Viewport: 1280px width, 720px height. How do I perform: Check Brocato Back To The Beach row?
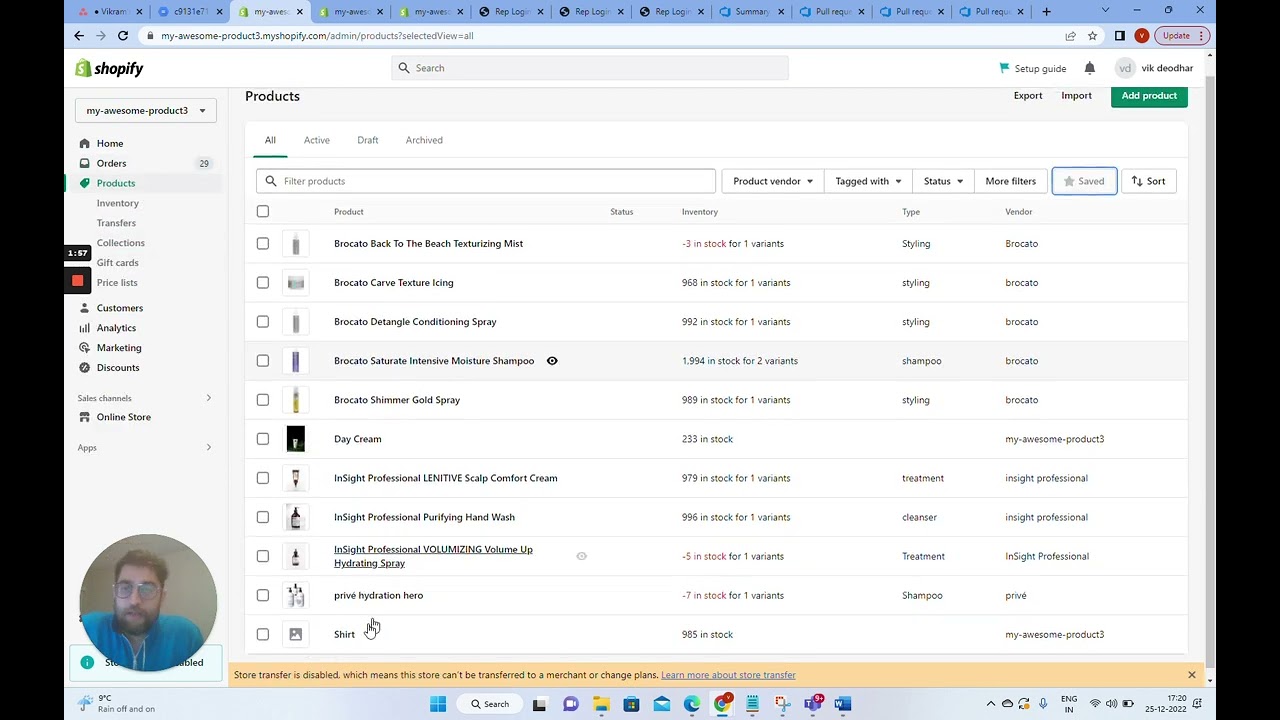click(x=263, y=243)
